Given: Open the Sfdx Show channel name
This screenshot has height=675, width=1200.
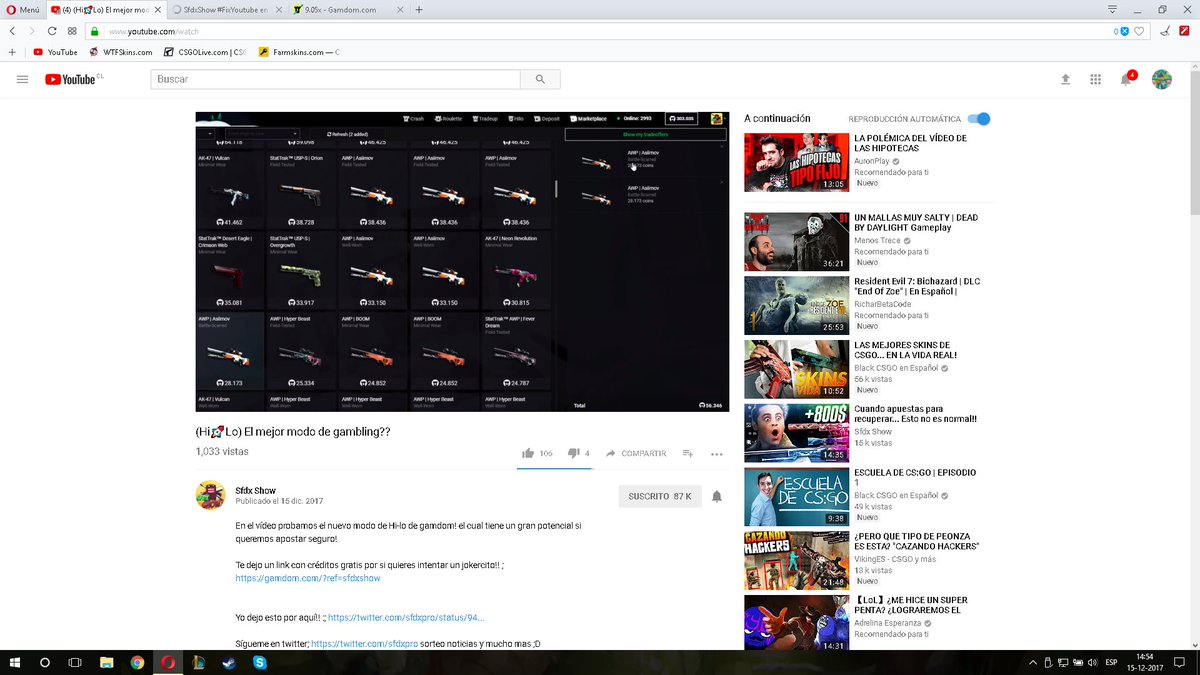Looking at the screenshot, I should click(255, 490).
